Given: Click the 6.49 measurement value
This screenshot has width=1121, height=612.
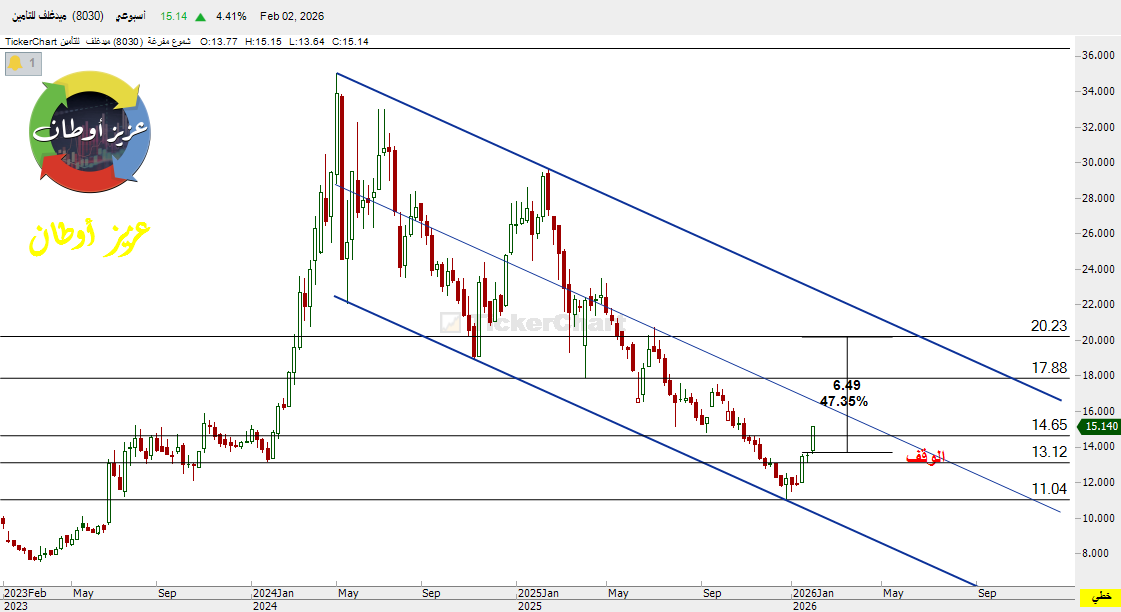Looking at the screenshot, I should [x=846, y=385].
